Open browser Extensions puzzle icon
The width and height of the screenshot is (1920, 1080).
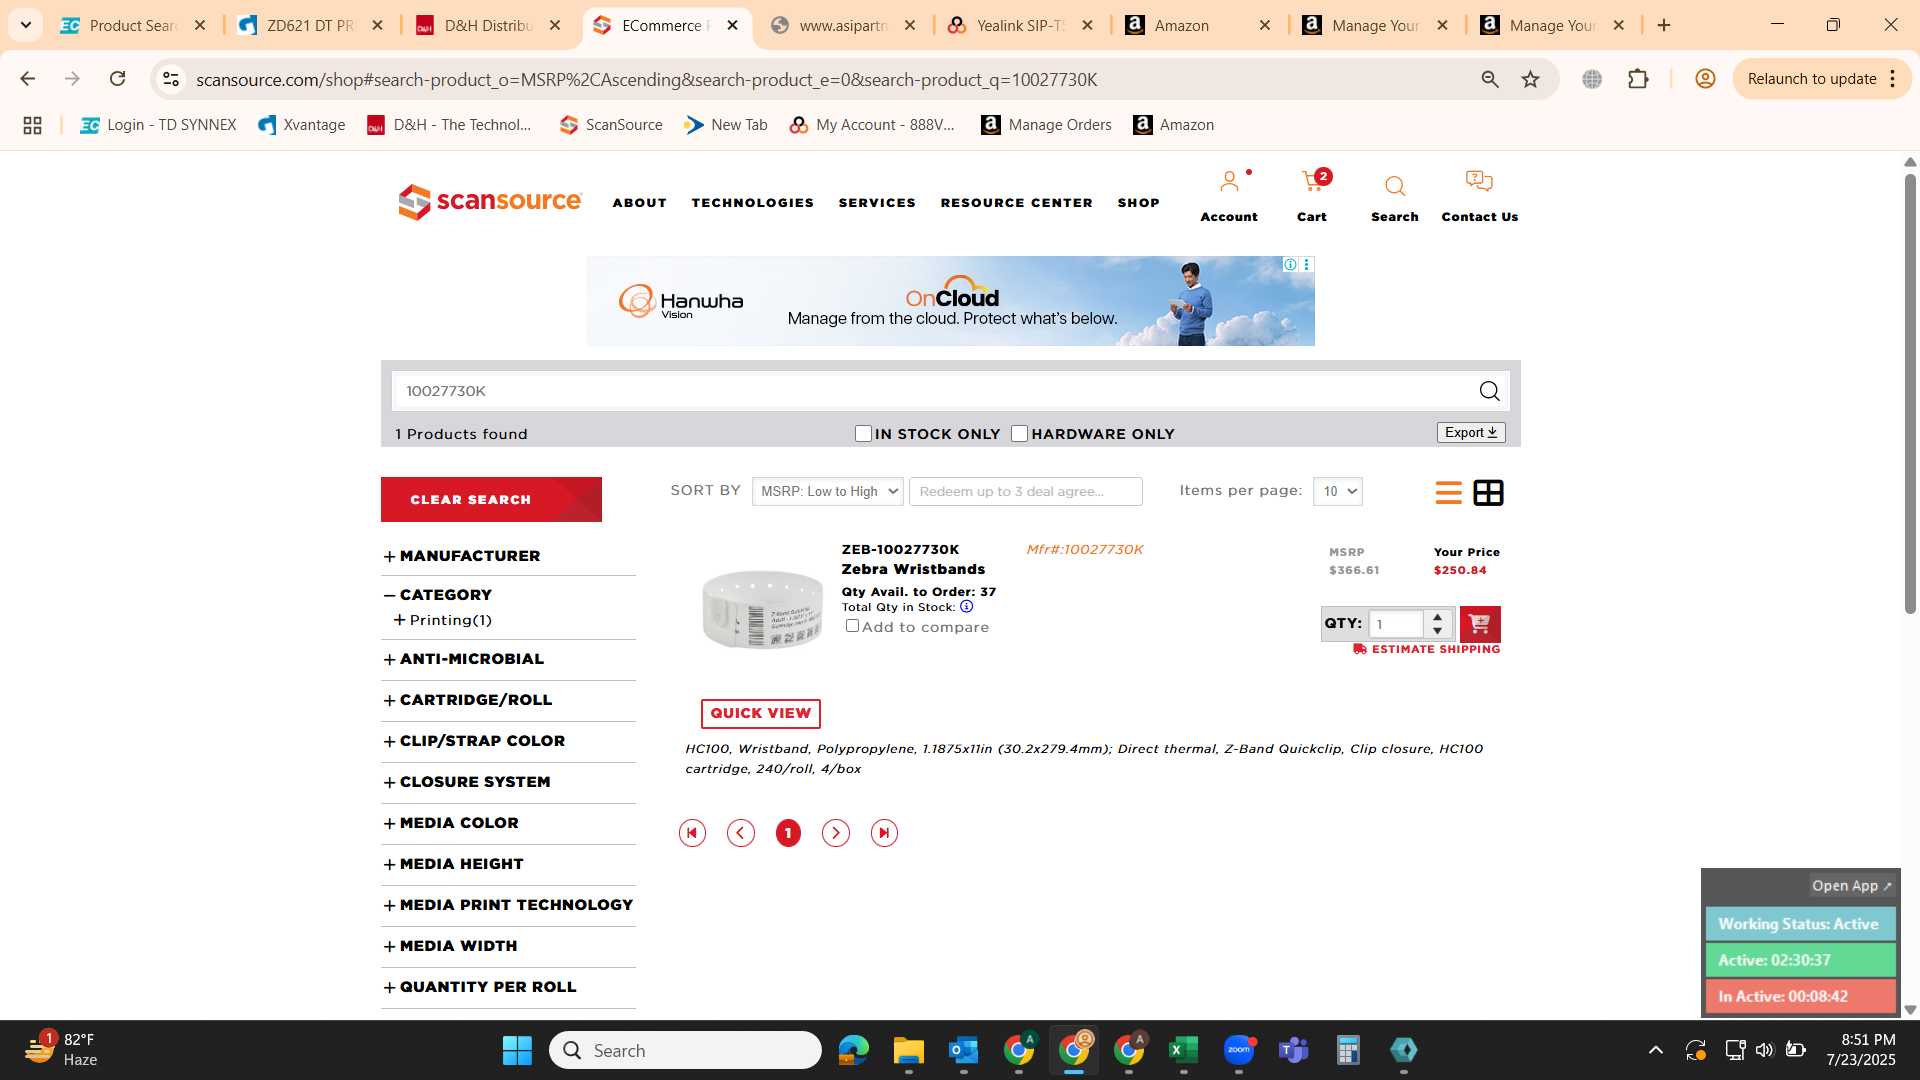point(1638,79)
